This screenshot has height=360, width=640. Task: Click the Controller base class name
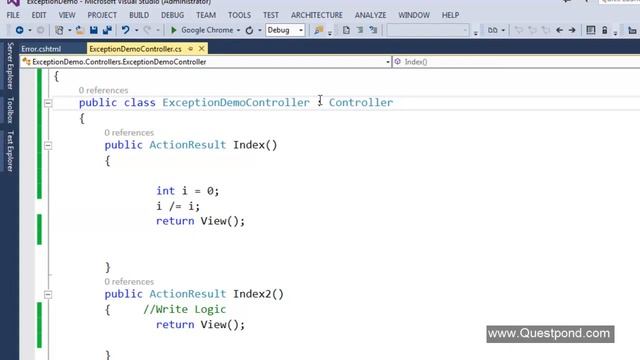tap(361, 102)
